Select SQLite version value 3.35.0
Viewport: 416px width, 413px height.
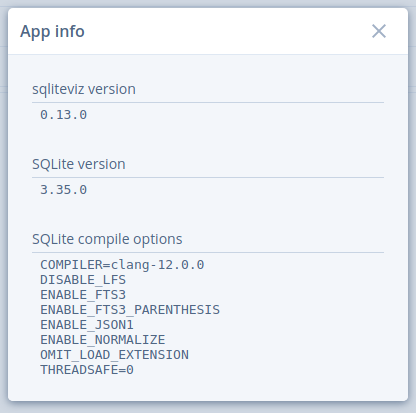click(63, 190)
